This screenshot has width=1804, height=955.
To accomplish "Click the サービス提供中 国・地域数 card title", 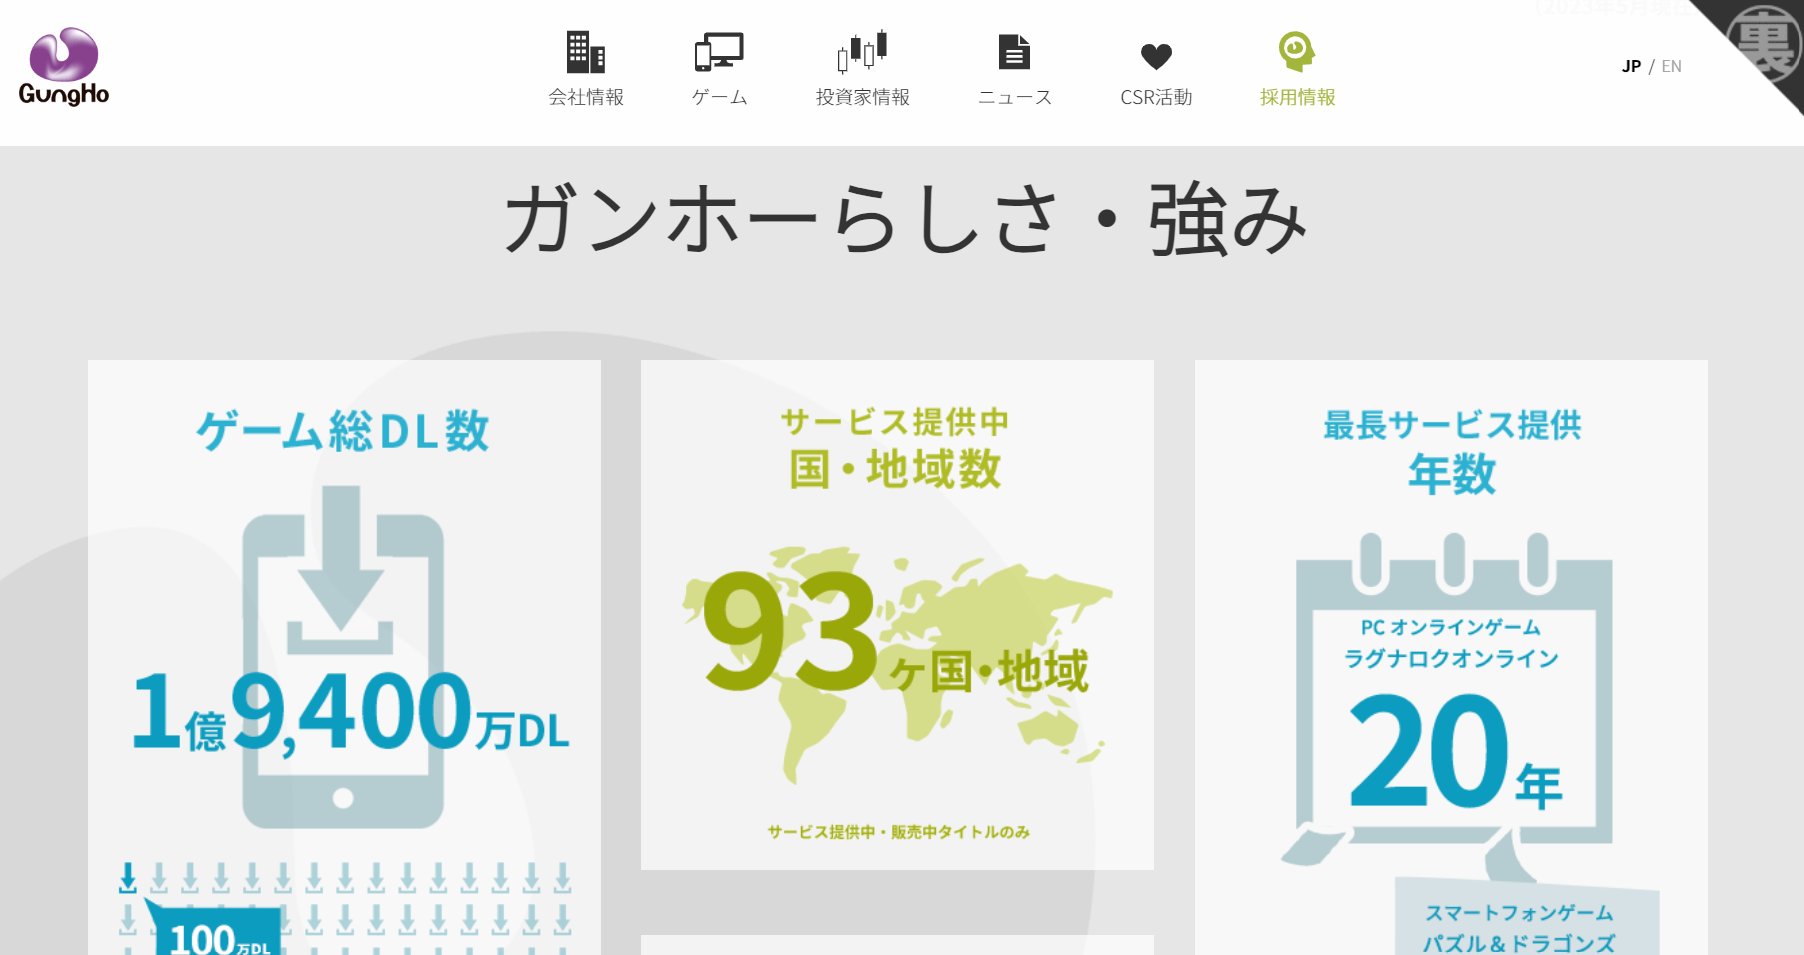I will point(895,448).
